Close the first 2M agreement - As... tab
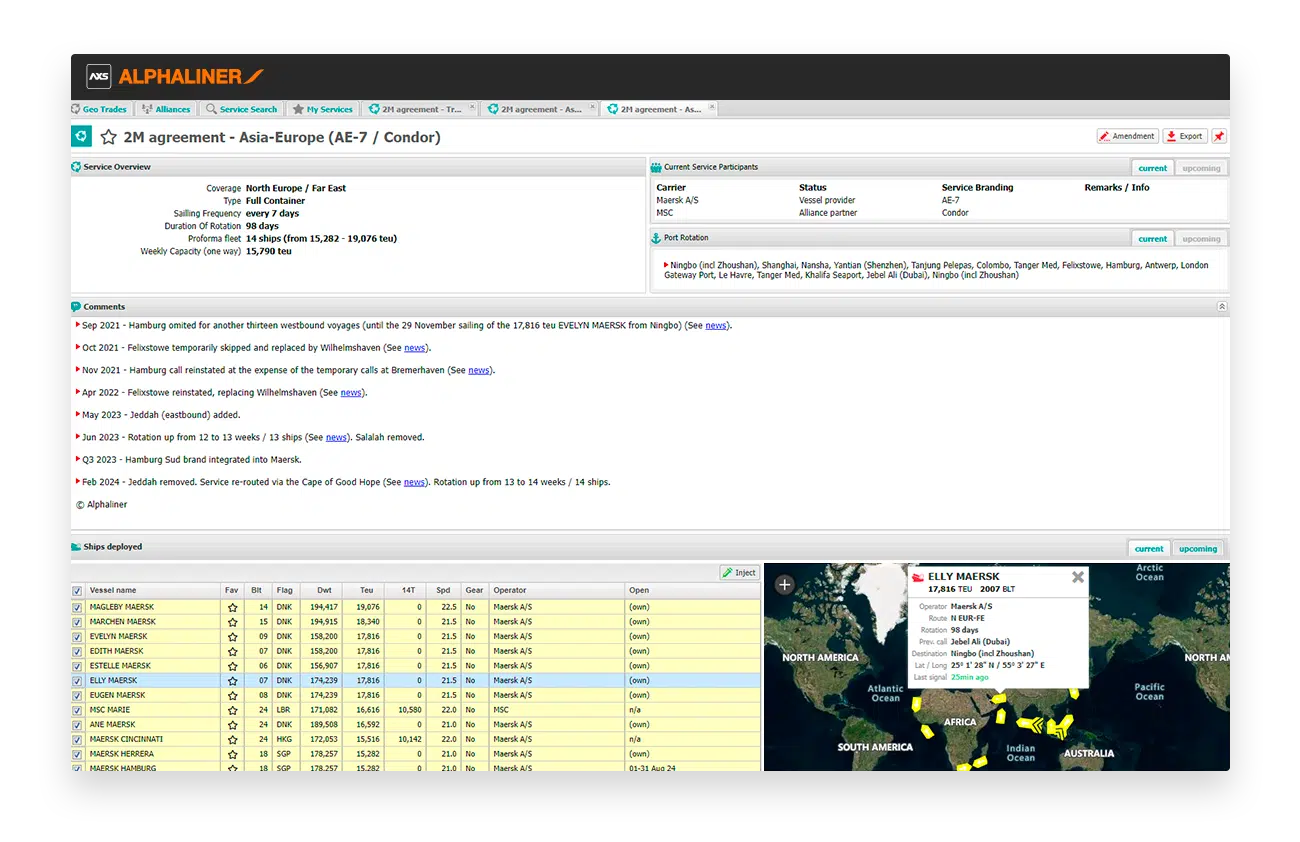The height and width of the screenshot is (842, 1300). coord(592,106)
